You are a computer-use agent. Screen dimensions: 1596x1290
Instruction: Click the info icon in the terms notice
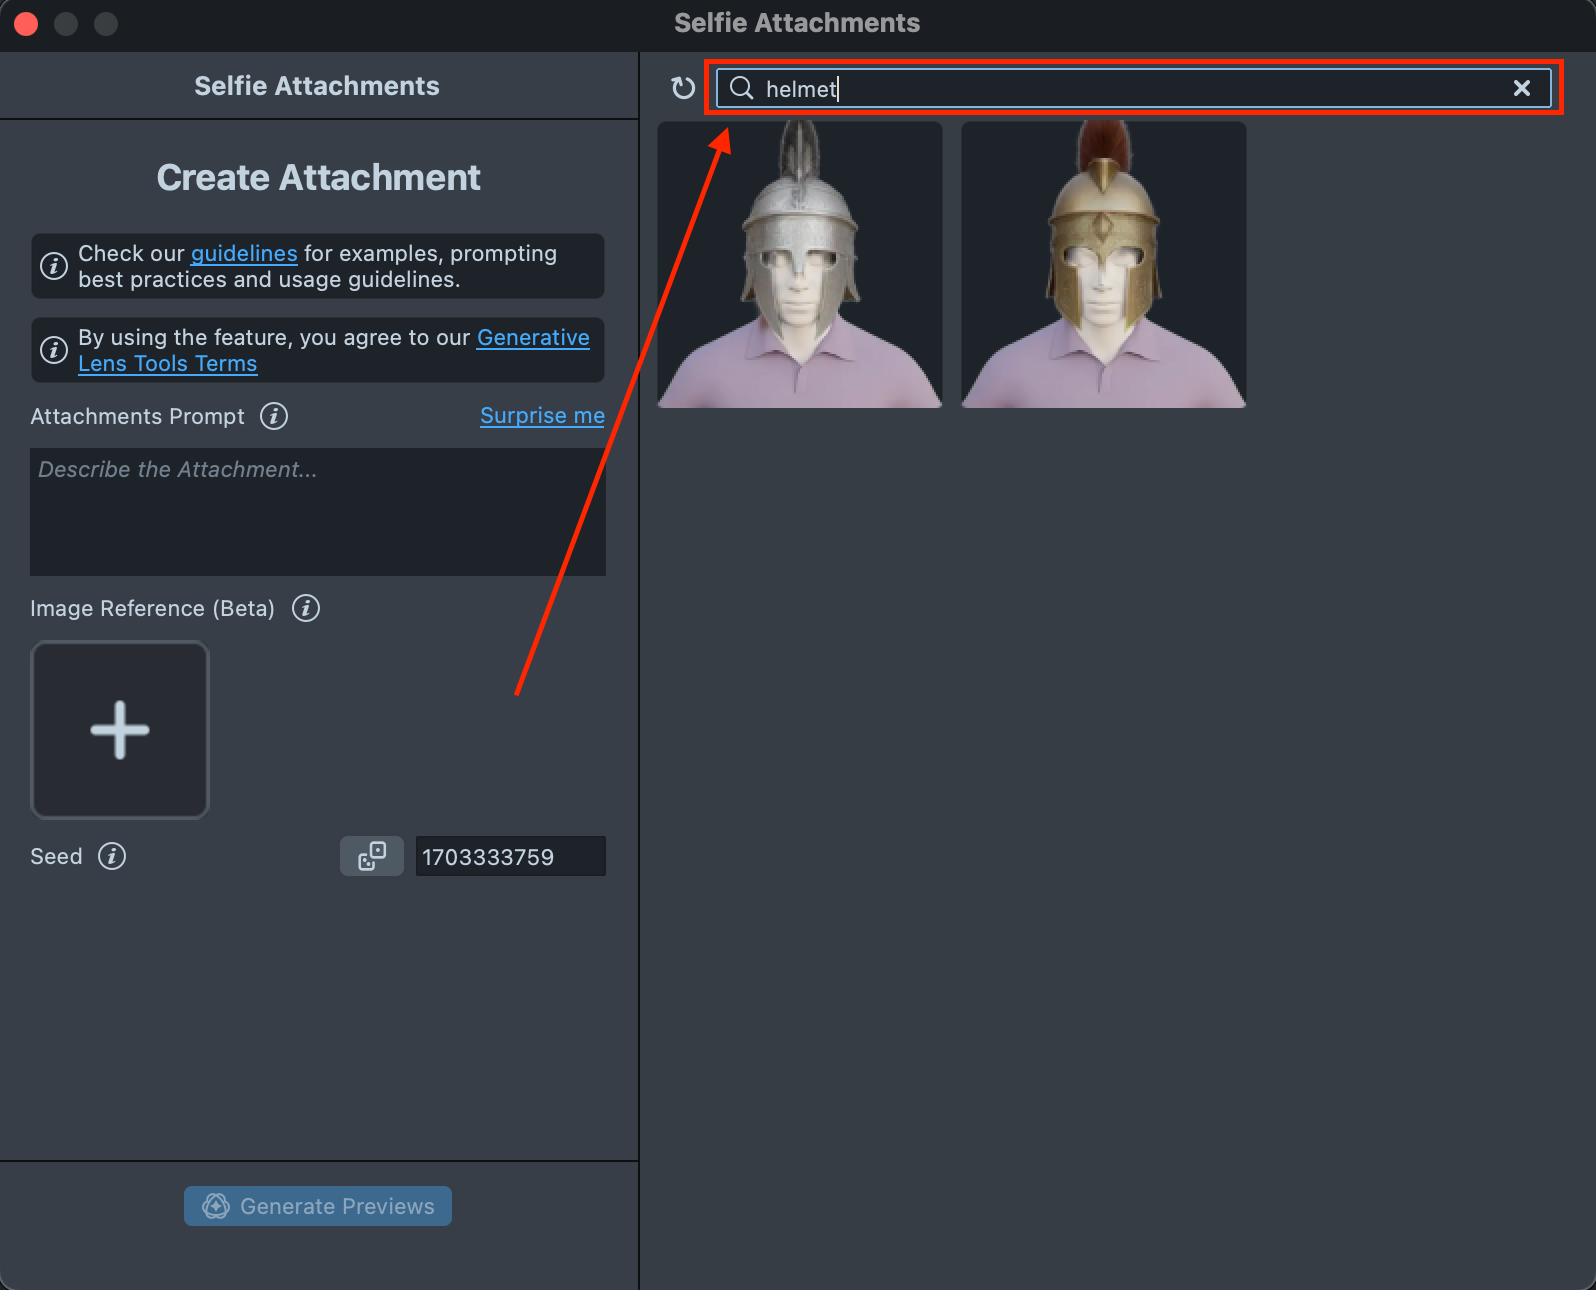pyautogui.click(x=54, y=350)
